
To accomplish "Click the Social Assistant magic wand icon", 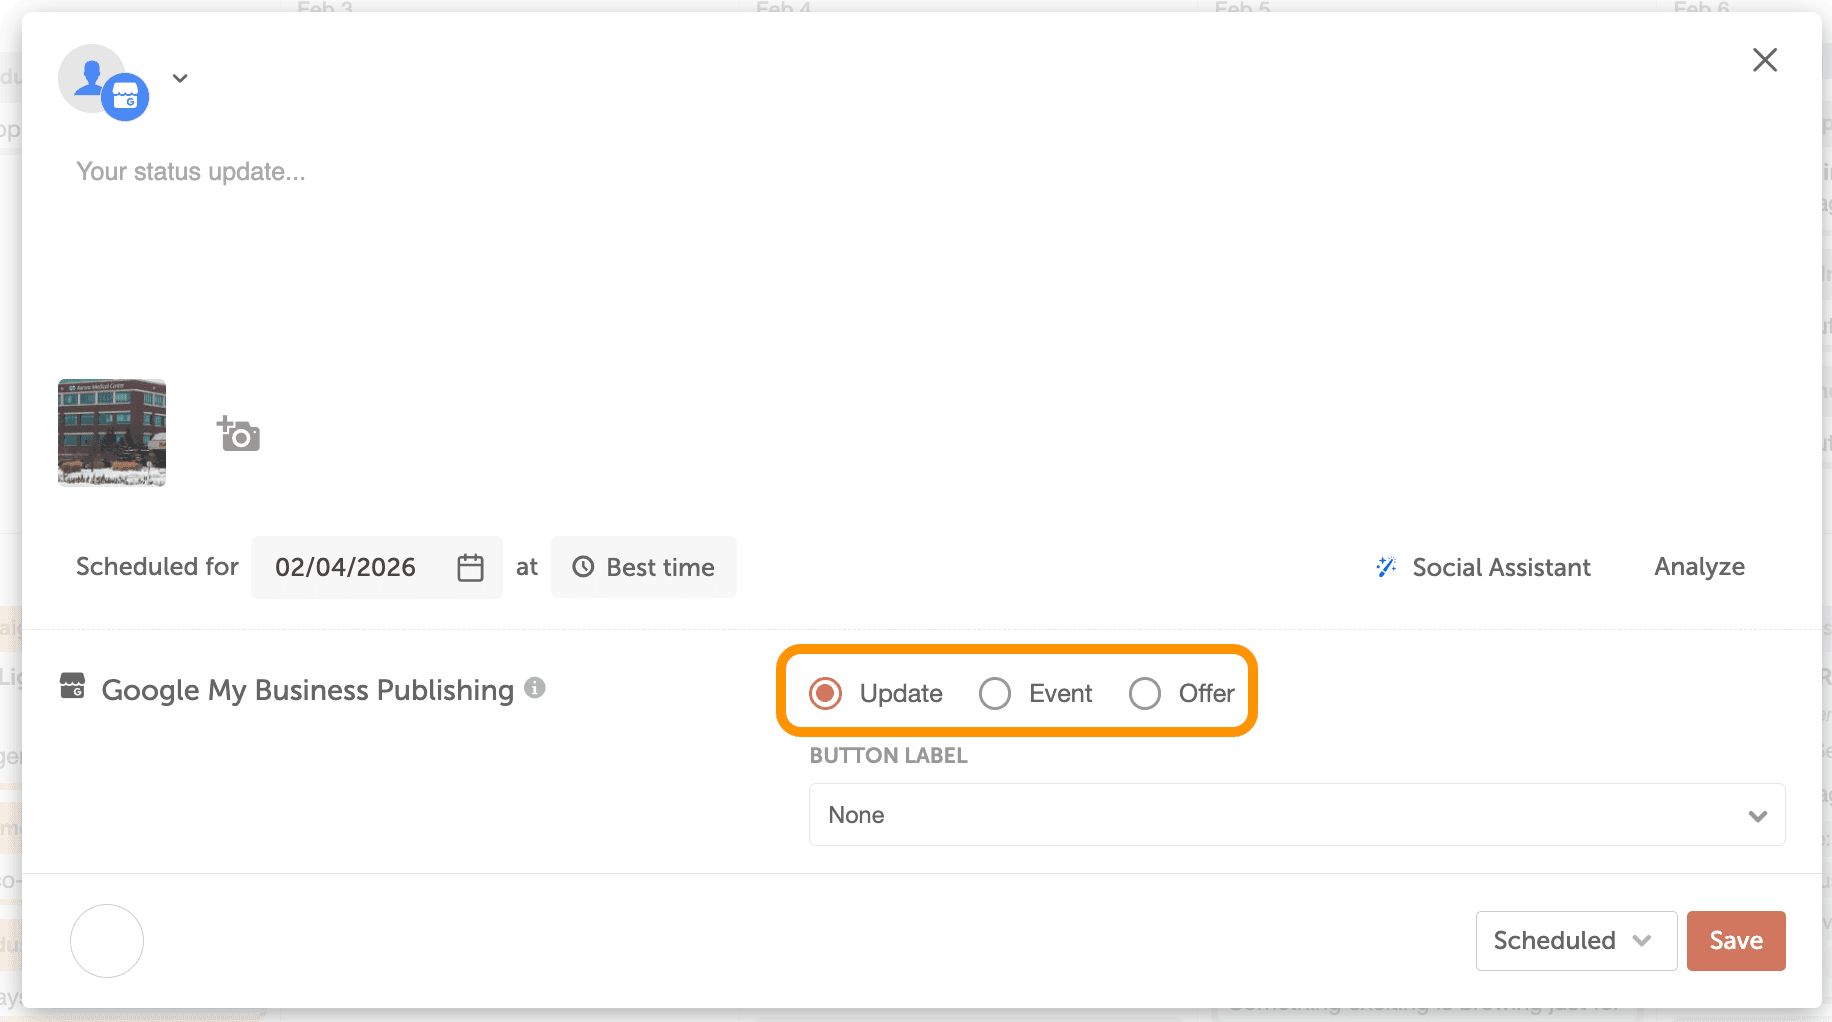I will [x=1386, y=567].
